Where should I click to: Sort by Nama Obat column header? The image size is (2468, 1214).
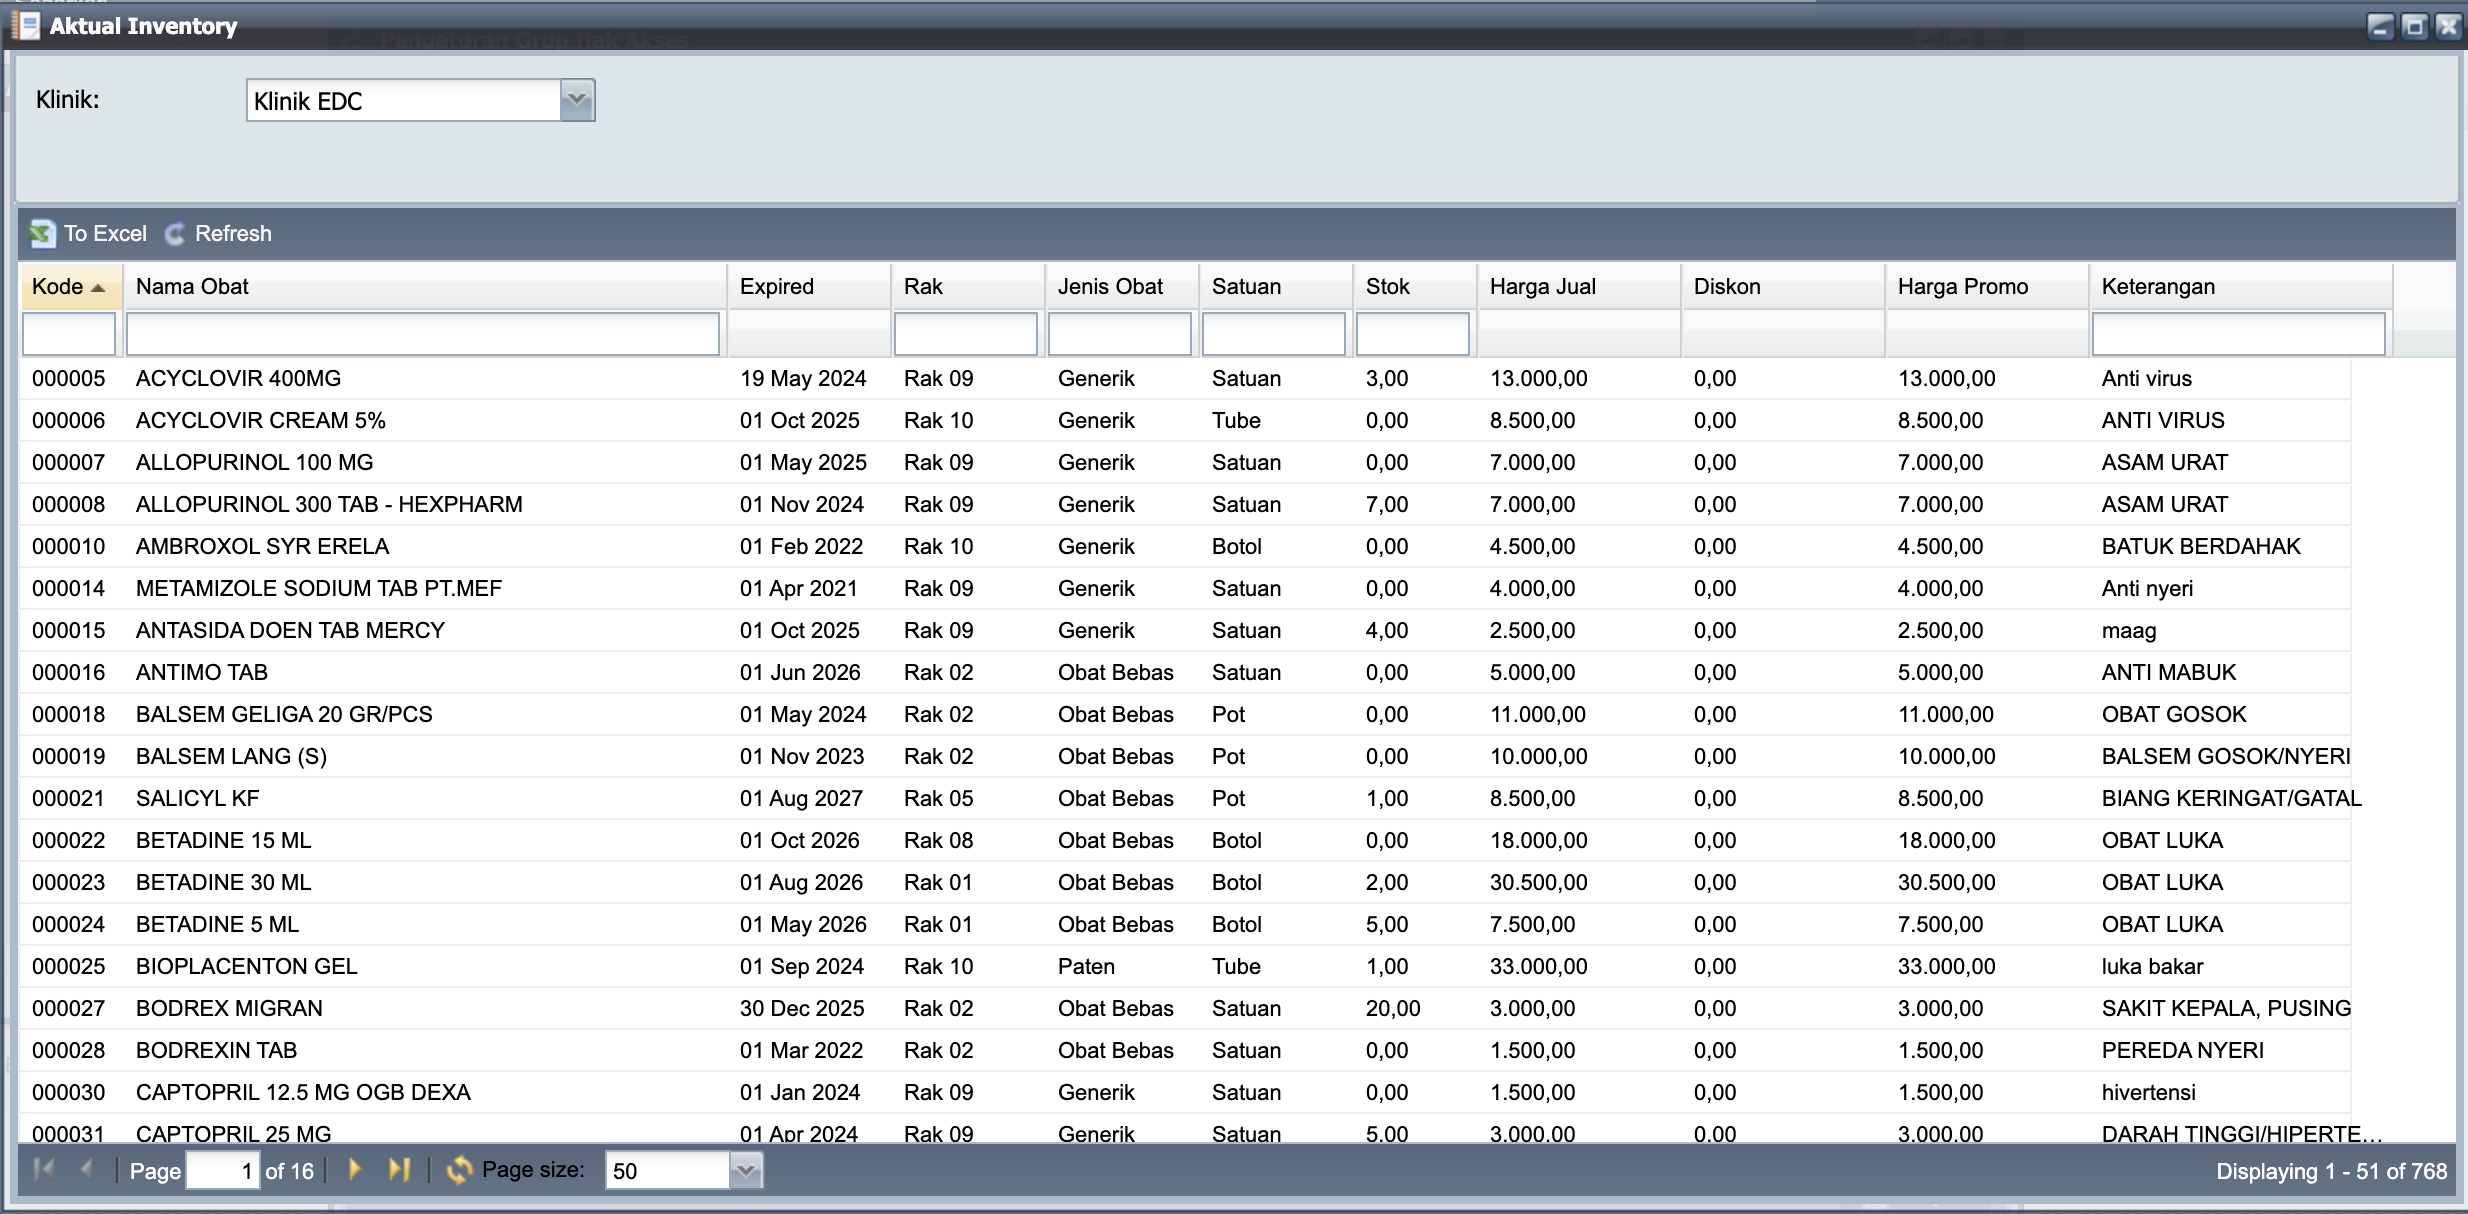pyautogui.click(x=192, y=287)
